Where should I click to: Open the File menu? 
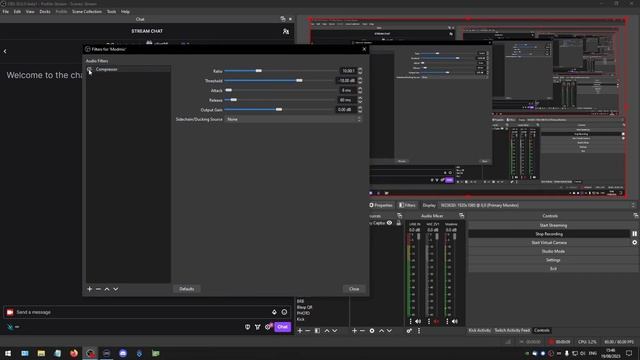point(6,11)
